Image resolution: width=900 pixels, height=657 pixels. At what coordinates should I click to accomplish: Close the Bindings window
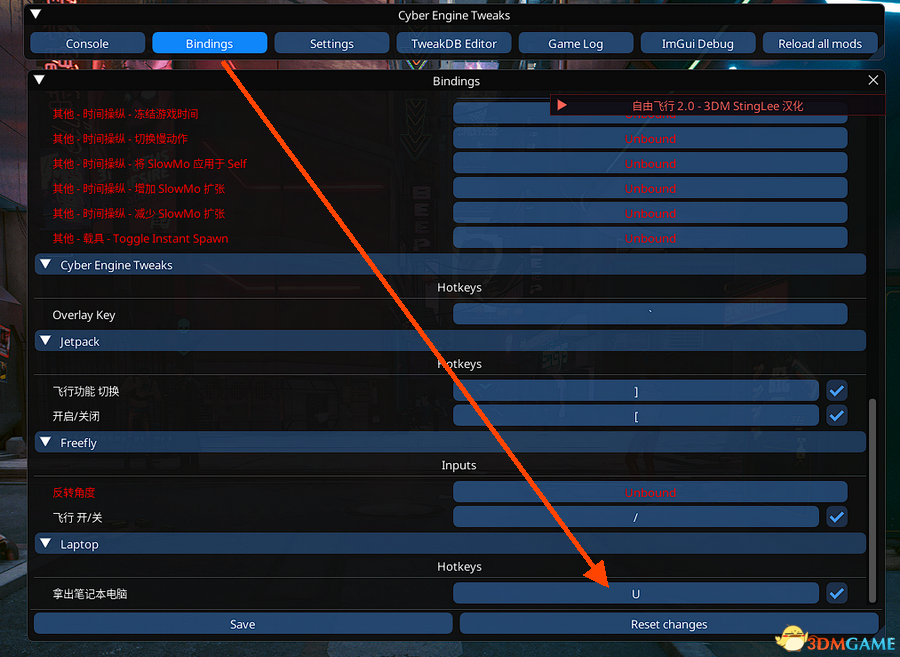click(873, 80)
